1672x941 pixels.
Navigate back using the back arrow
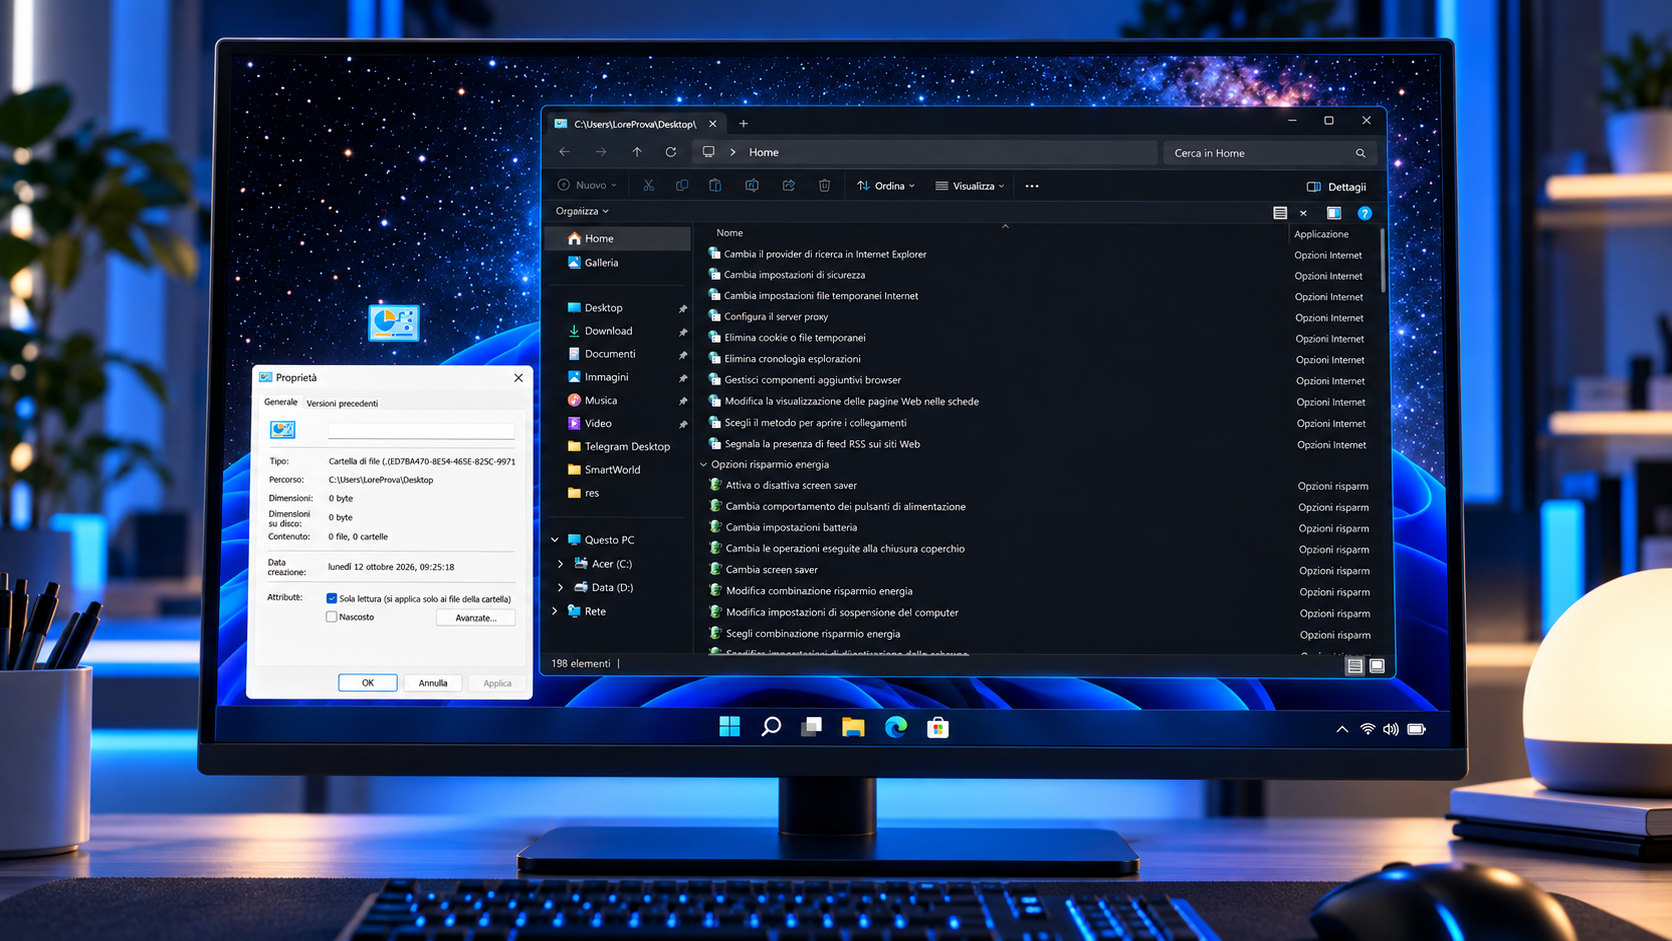[x=565, y=152]
